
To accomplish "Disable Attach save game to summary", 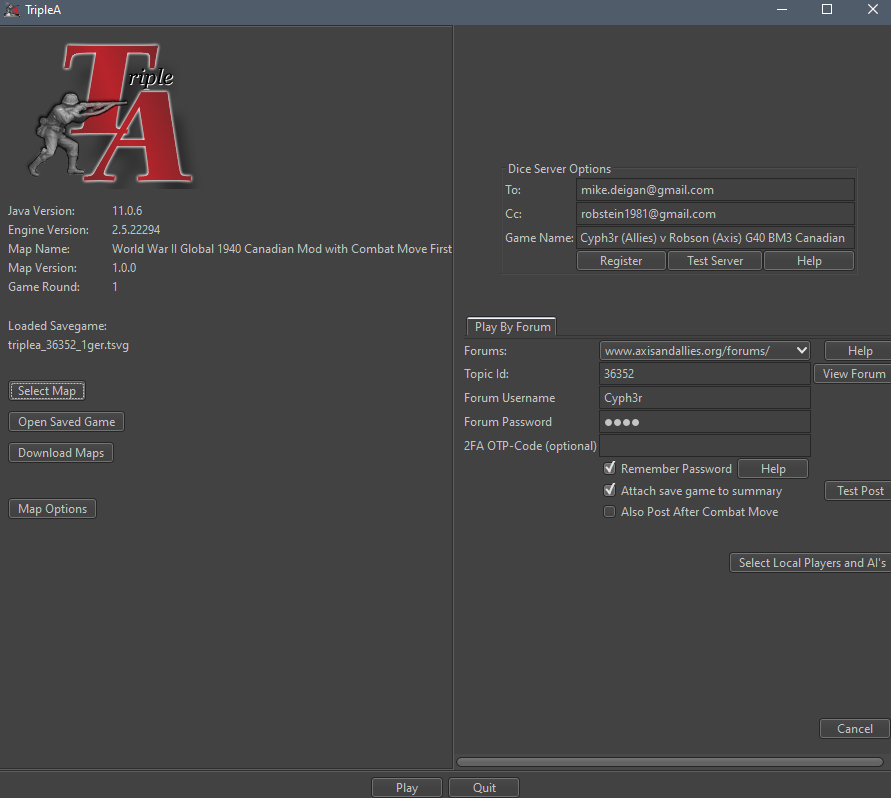I will click(610, 491).
